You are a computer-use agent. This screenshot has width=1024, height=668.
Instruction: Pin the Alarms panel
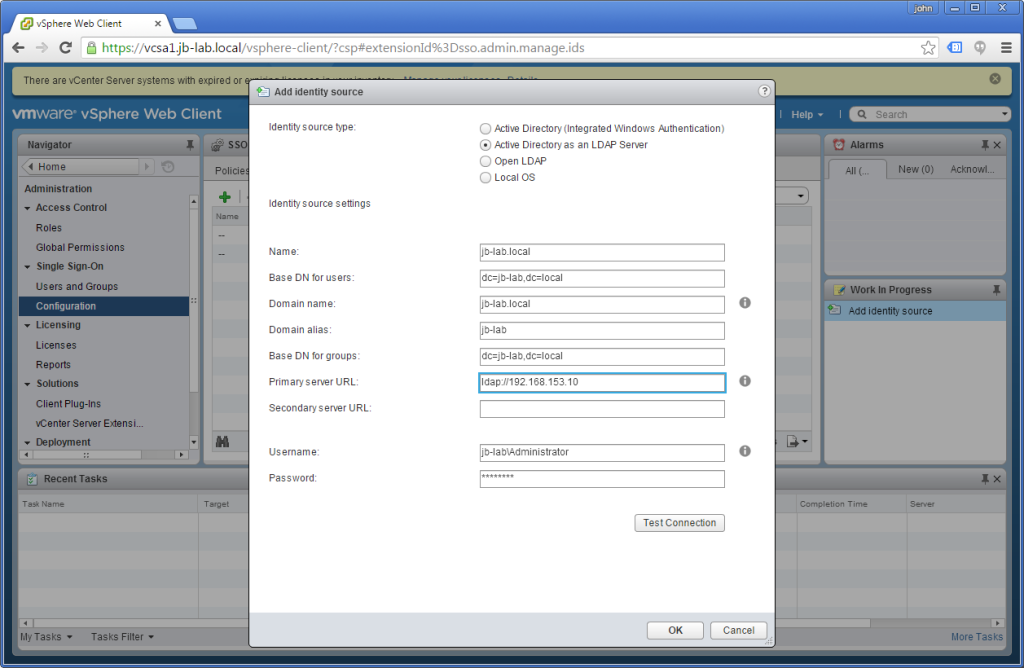(x=985, y=145)
